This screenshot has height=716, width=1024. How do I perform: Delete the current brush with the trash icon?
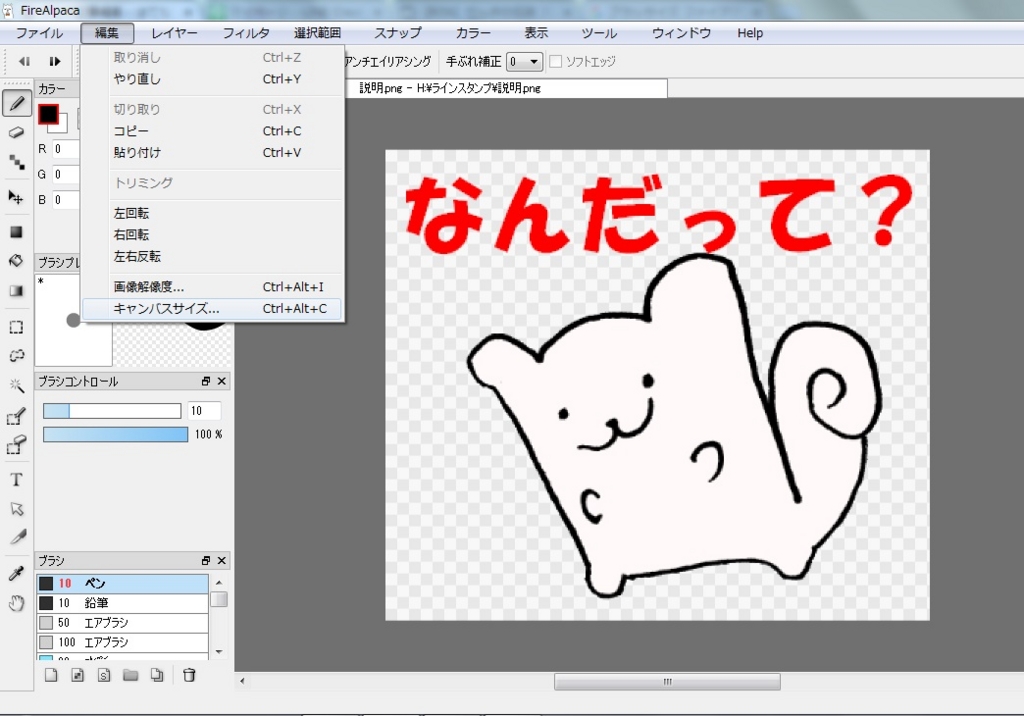point(187,675)
